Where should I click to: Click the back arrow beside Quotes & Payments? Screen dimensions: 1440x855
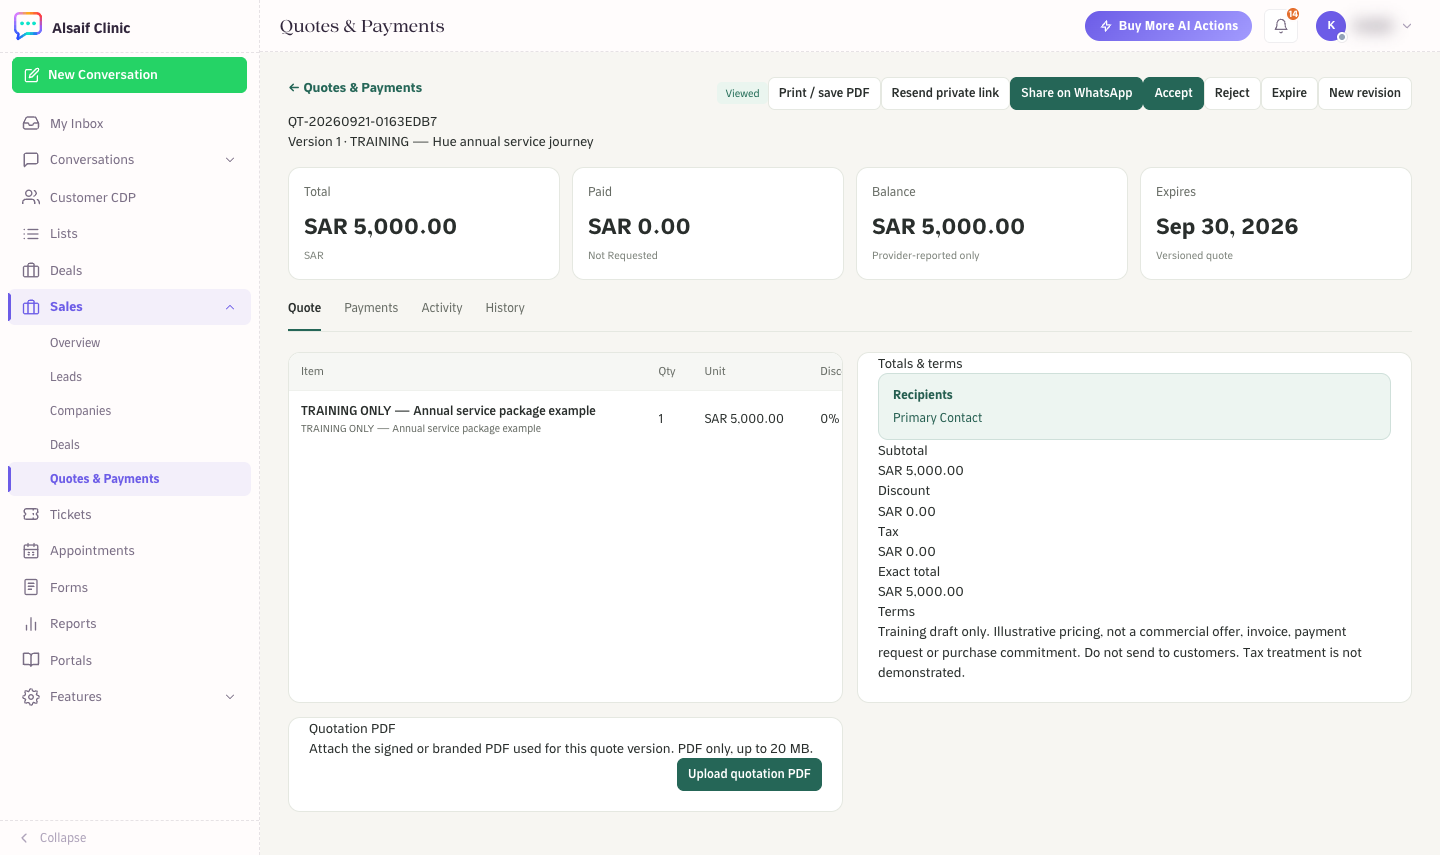tap(294, 88)
